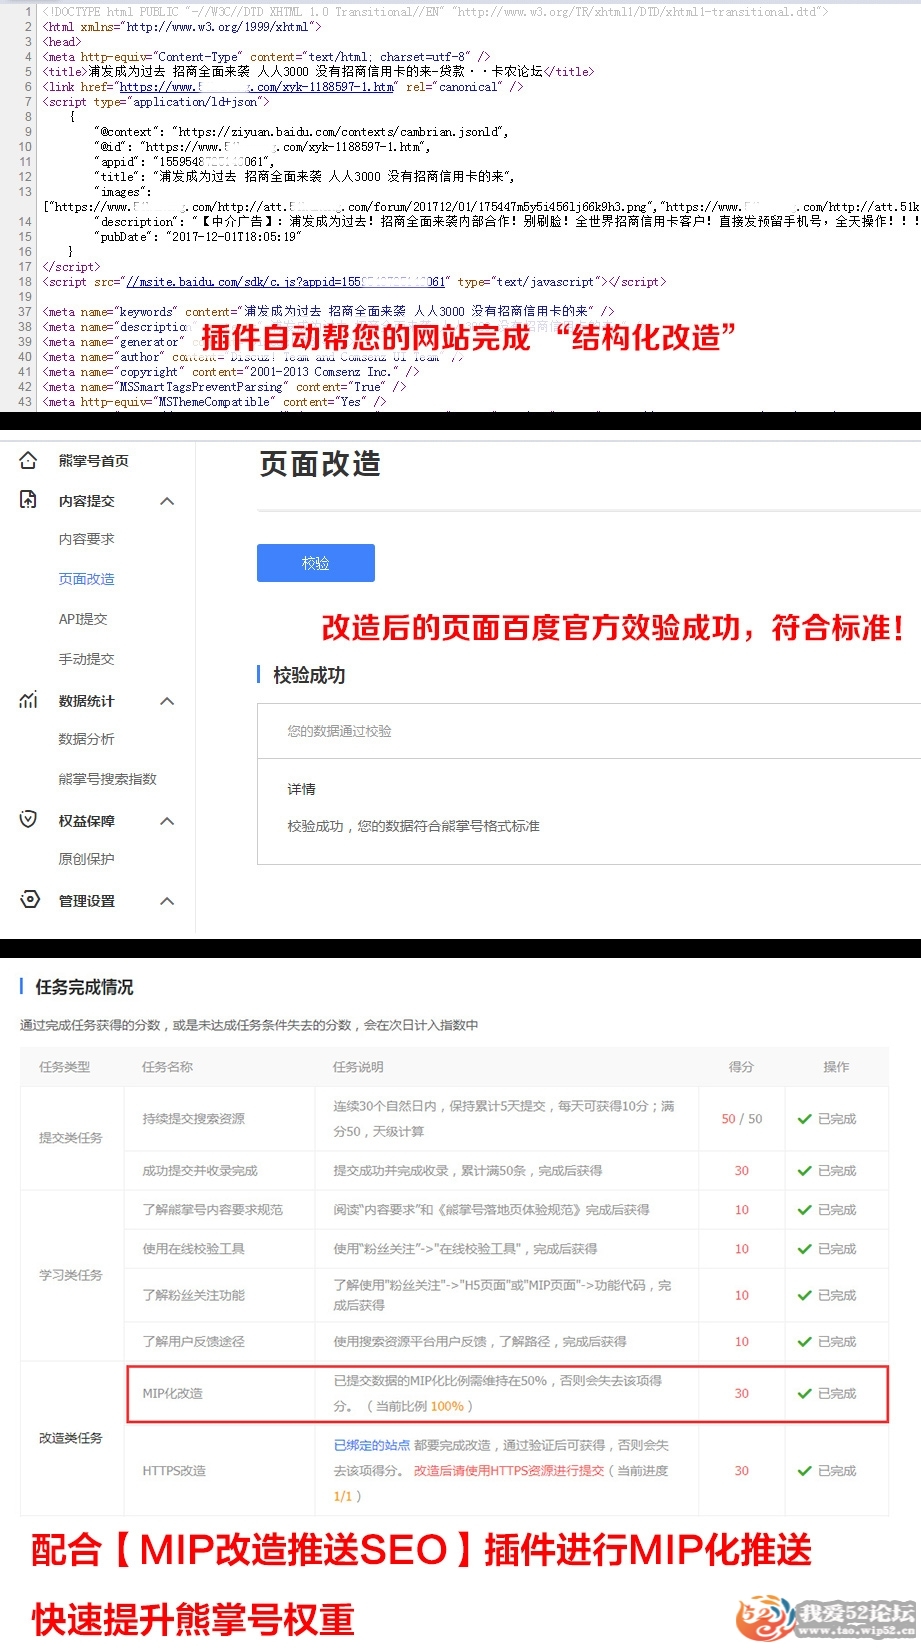Click the green check for 了解粉丝关注功能

(x=804, y=1295)
